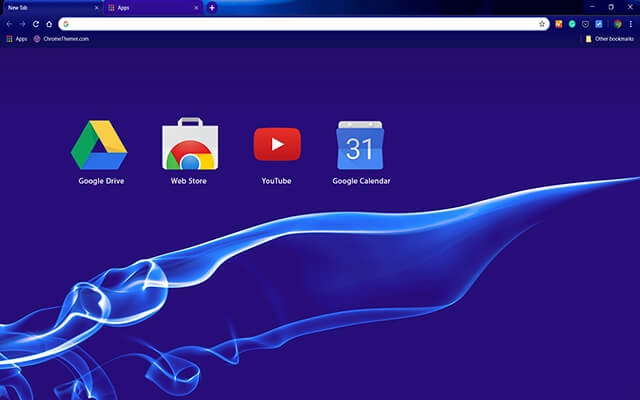This screenshot has height=400, width=640.
Task: Expand the Other bookmarks folder
Action: tap(610, 39)
